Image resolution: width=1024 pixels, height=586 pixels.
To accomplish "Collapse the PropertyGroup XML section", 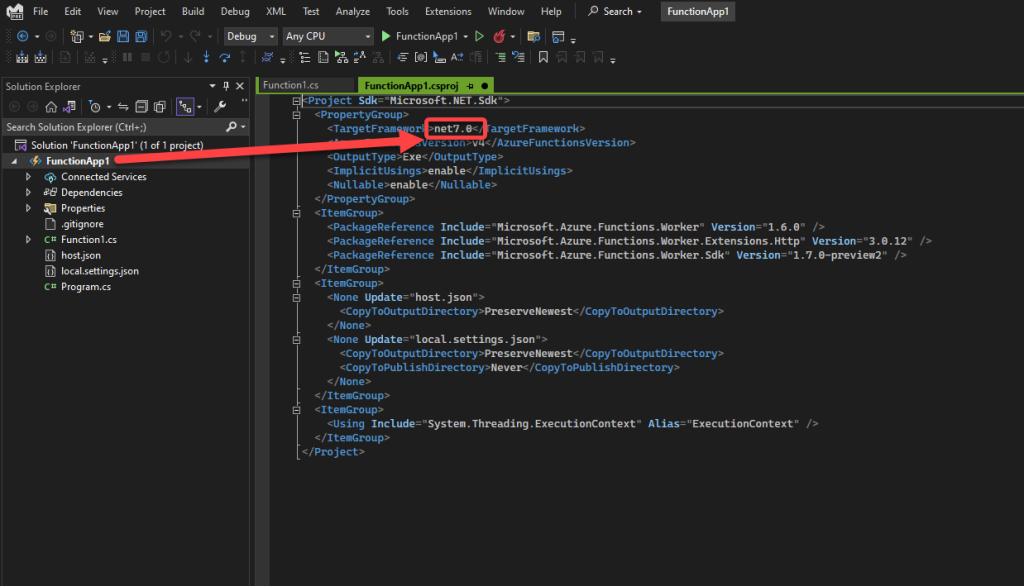I will [x=296, y=115].
